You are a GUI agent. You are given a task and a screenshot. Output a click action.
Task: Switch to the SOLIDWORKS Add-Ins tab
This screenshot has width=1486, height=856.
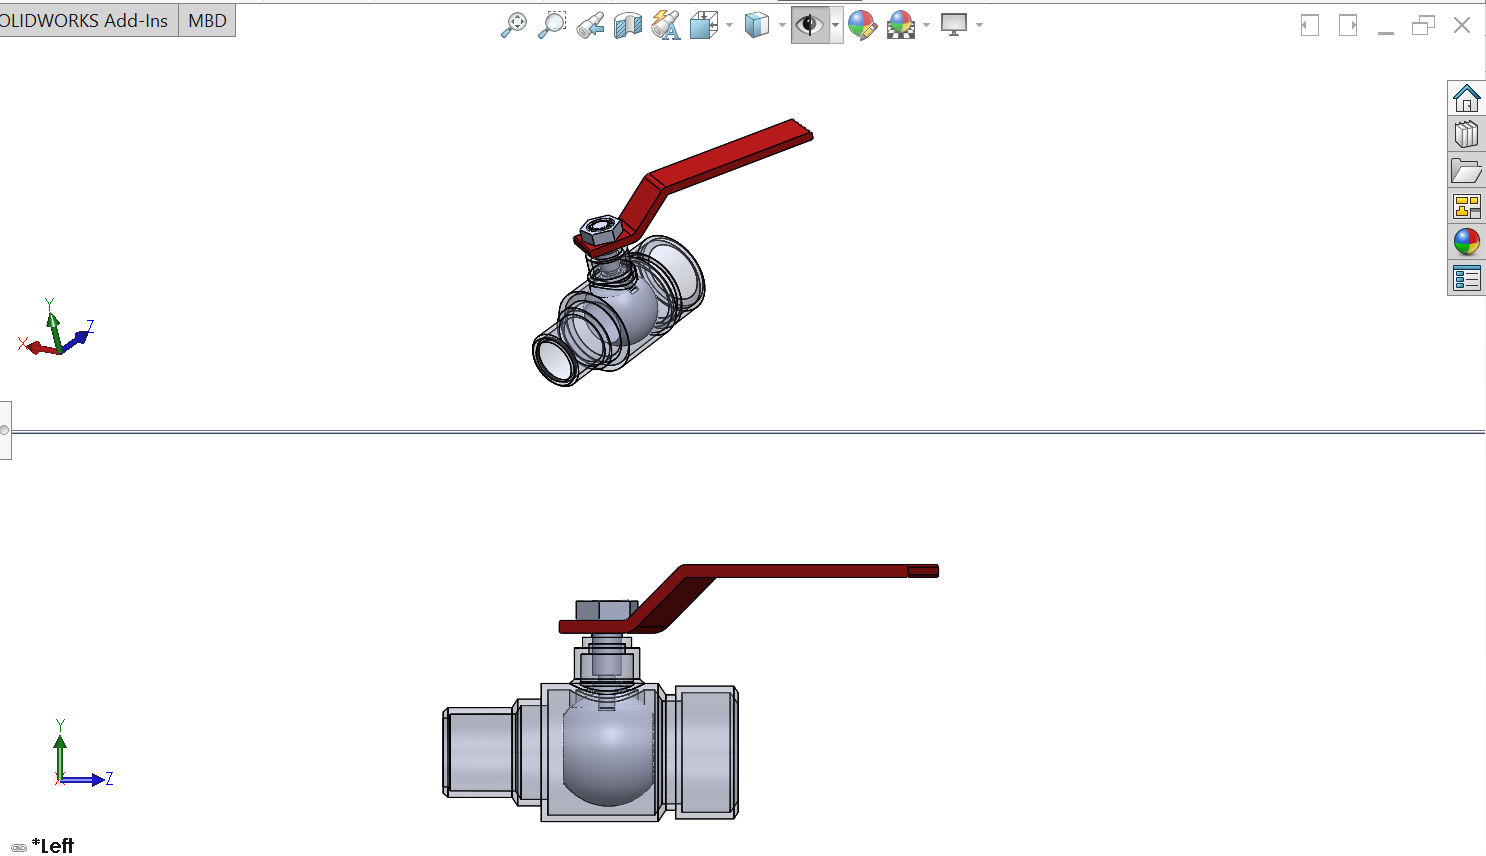coord(88,21)
